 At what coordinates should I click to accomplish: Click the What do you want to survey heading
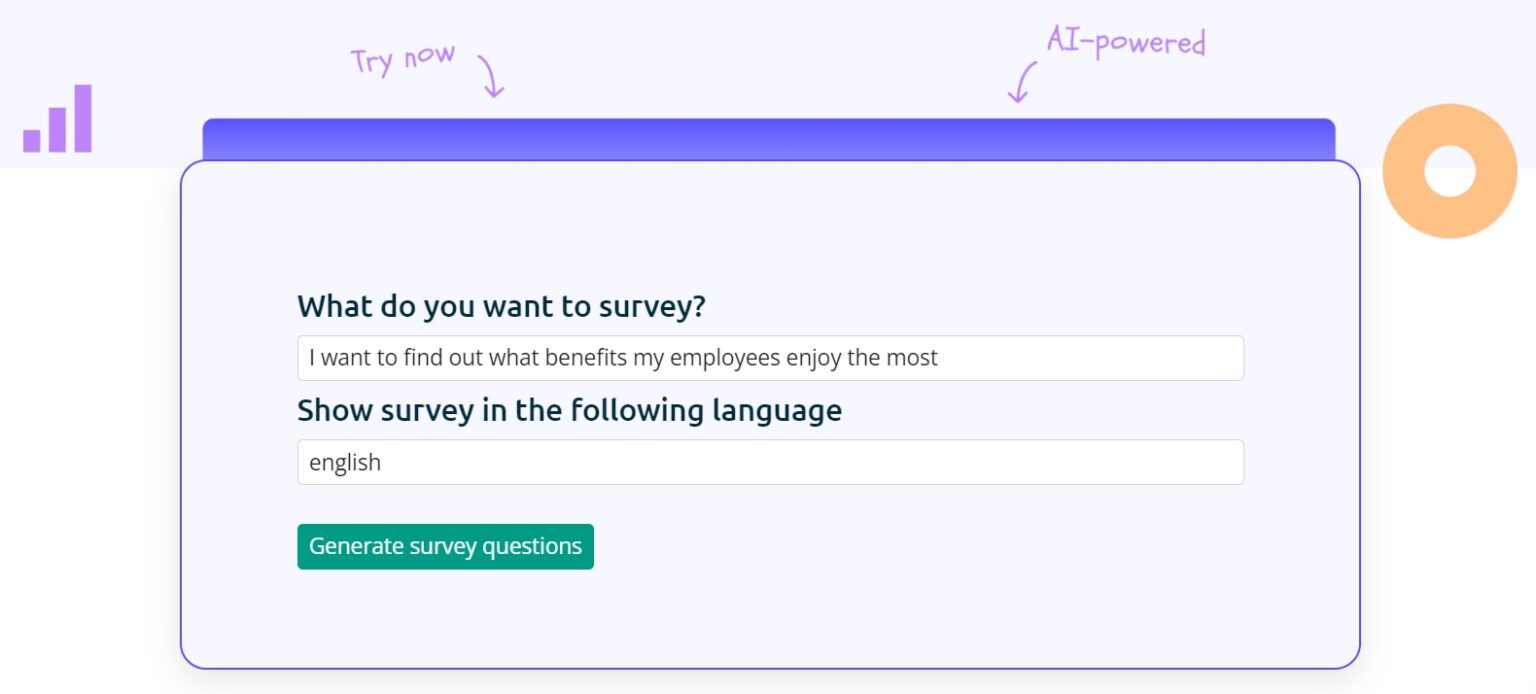pyautogui.click(x=501, y=306)
